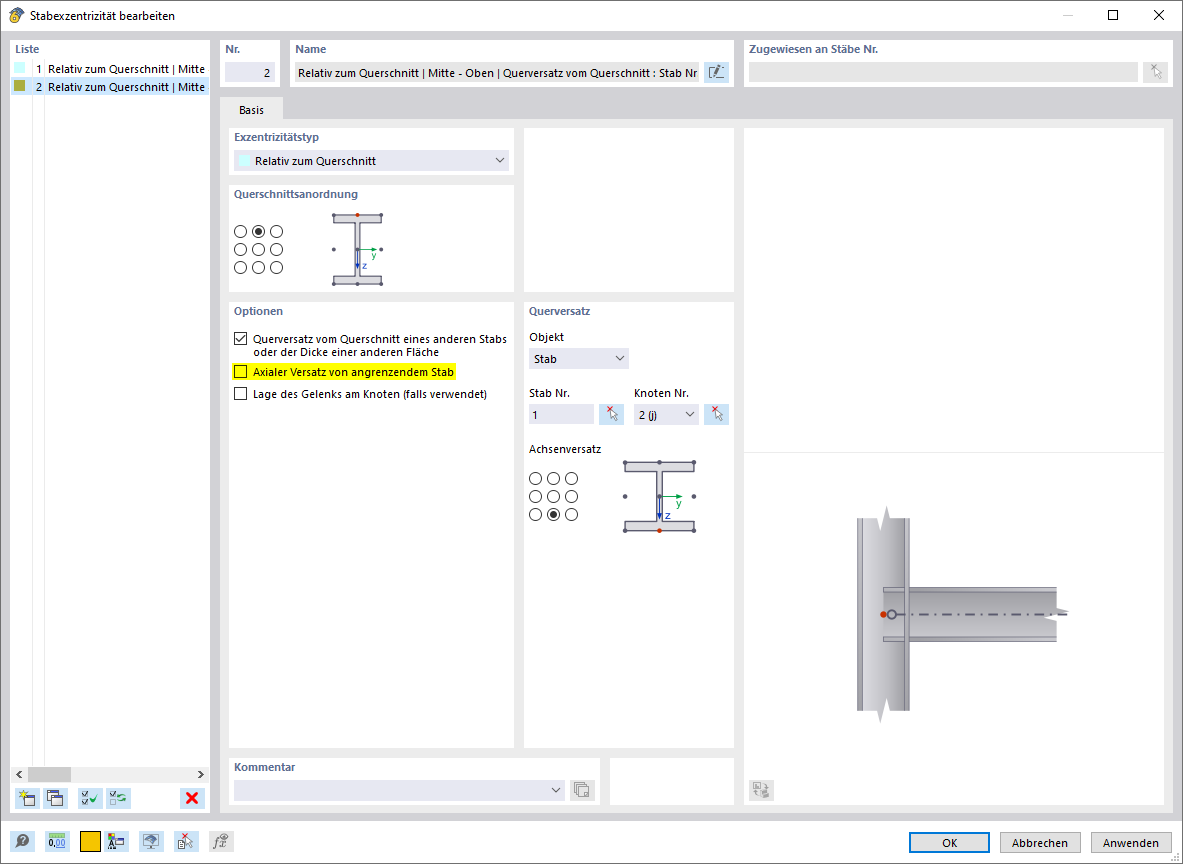
Task: Enable Lage des Gelenks am Knoten checkbox
Action: (241, 393)
